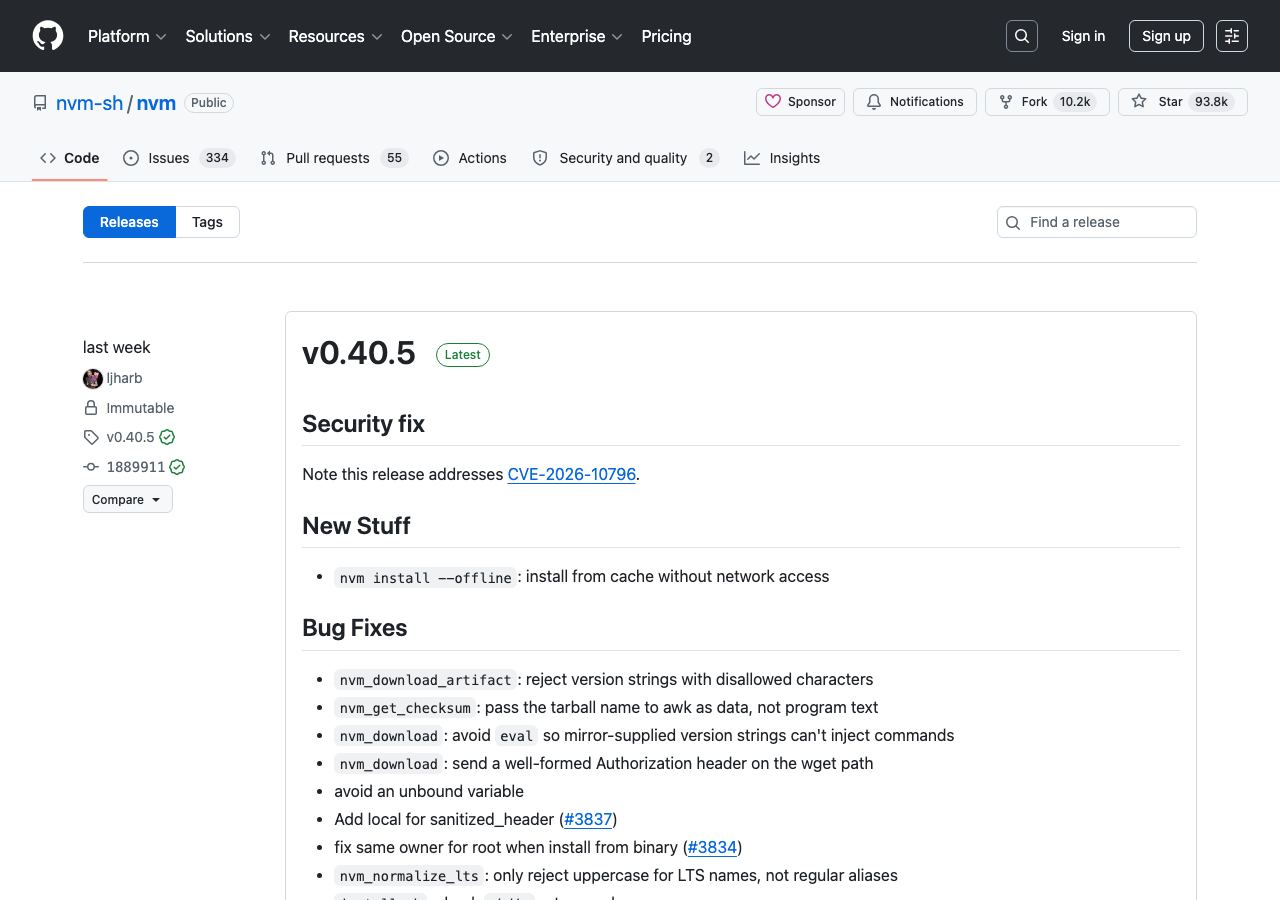Click the Security and quality count badge 2
1280x900 pixels.
coord(709,158)
